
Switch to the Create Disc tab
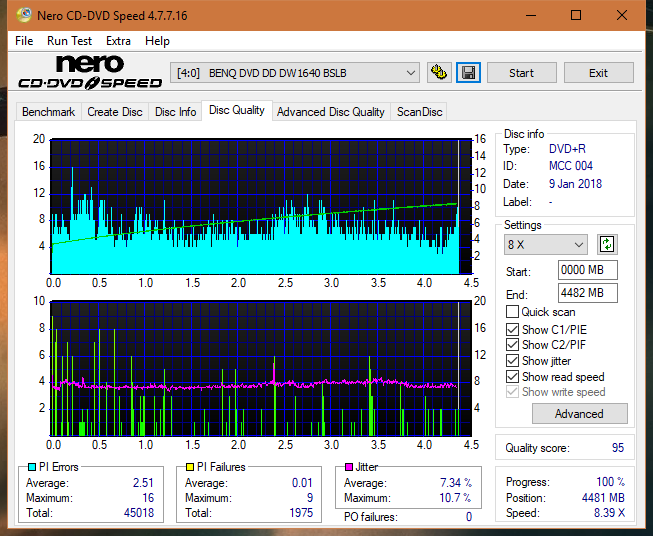115,112
